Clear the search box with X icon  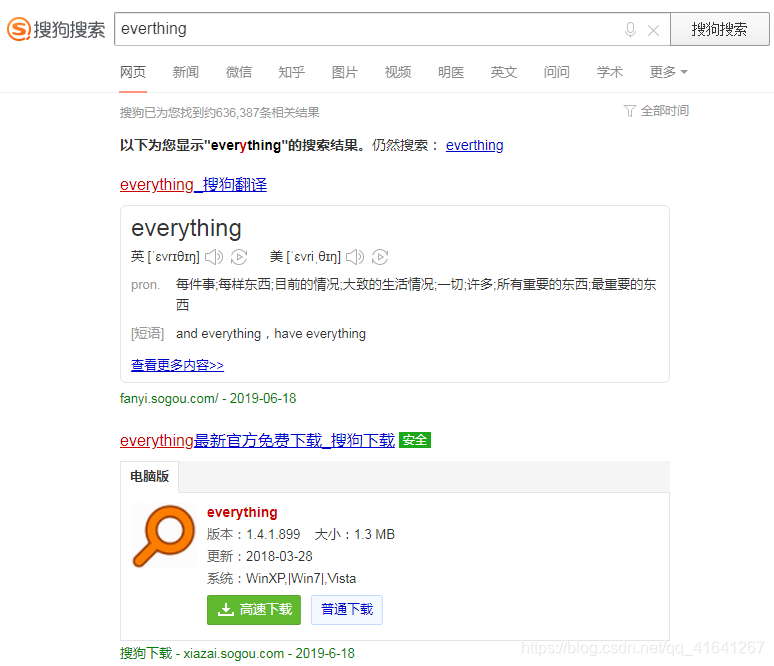[653, 31]
